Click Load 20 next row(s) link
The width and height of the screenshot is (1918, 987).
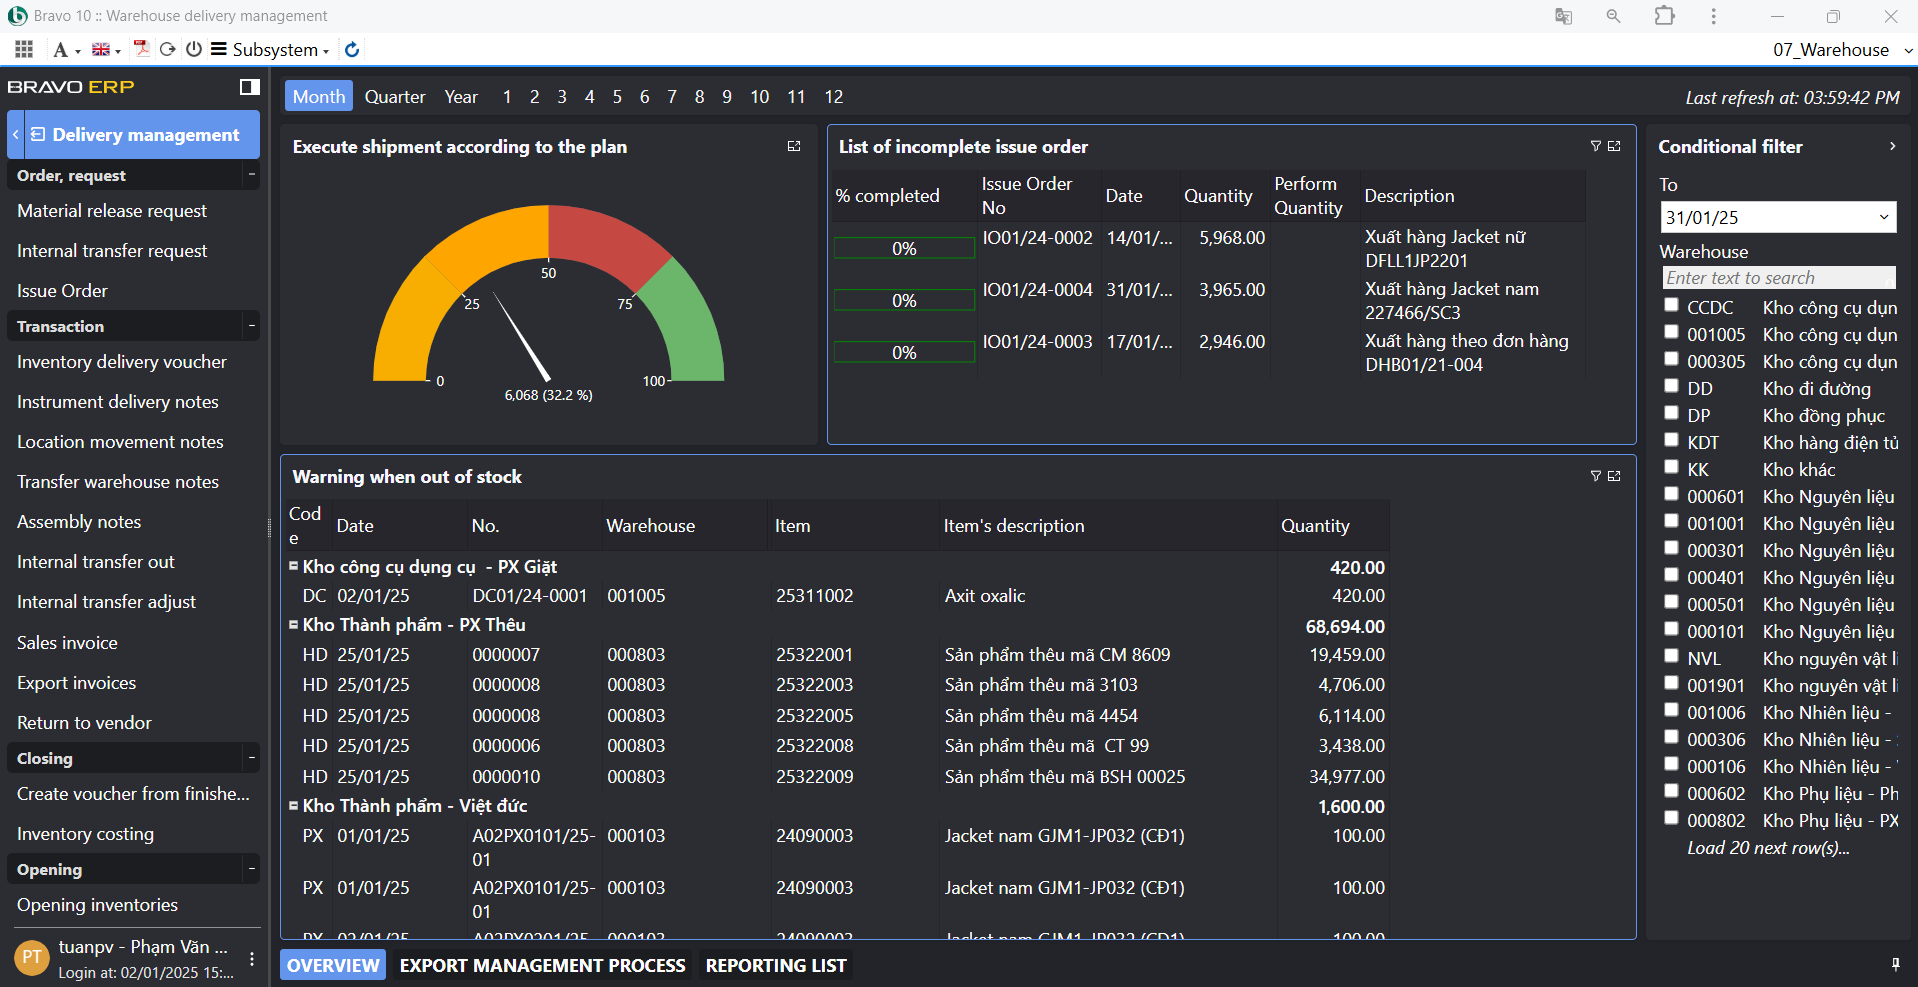point(1768,848)
